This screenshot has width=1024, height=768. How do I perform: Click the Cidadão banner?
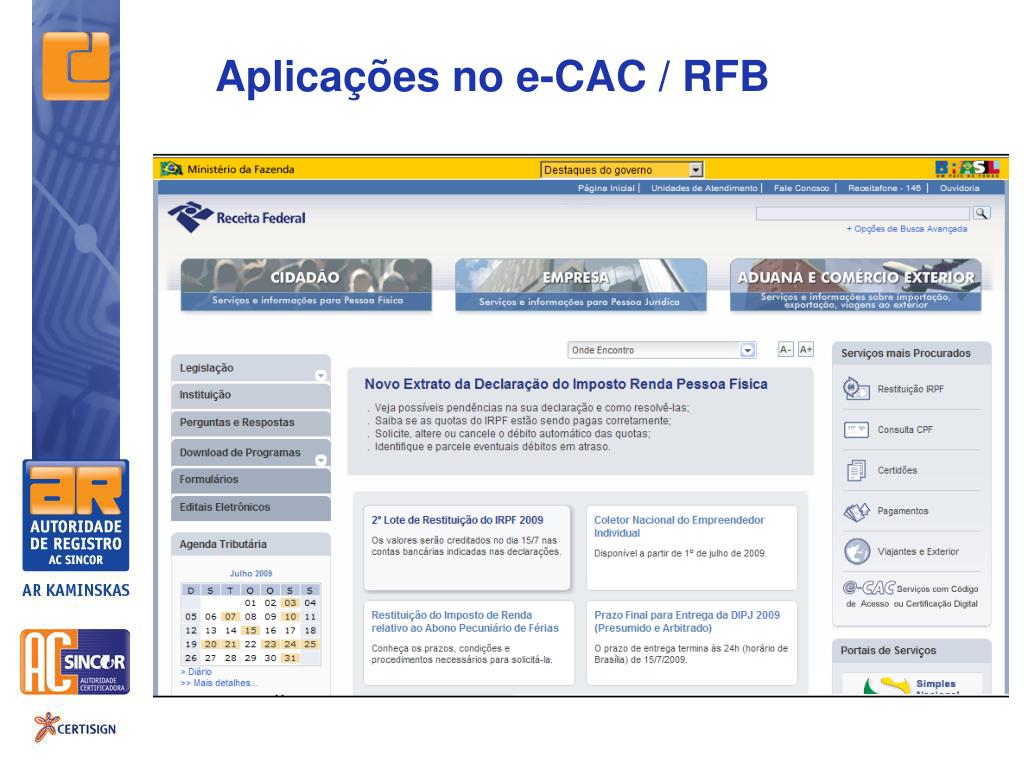click(x=306, y=285)
